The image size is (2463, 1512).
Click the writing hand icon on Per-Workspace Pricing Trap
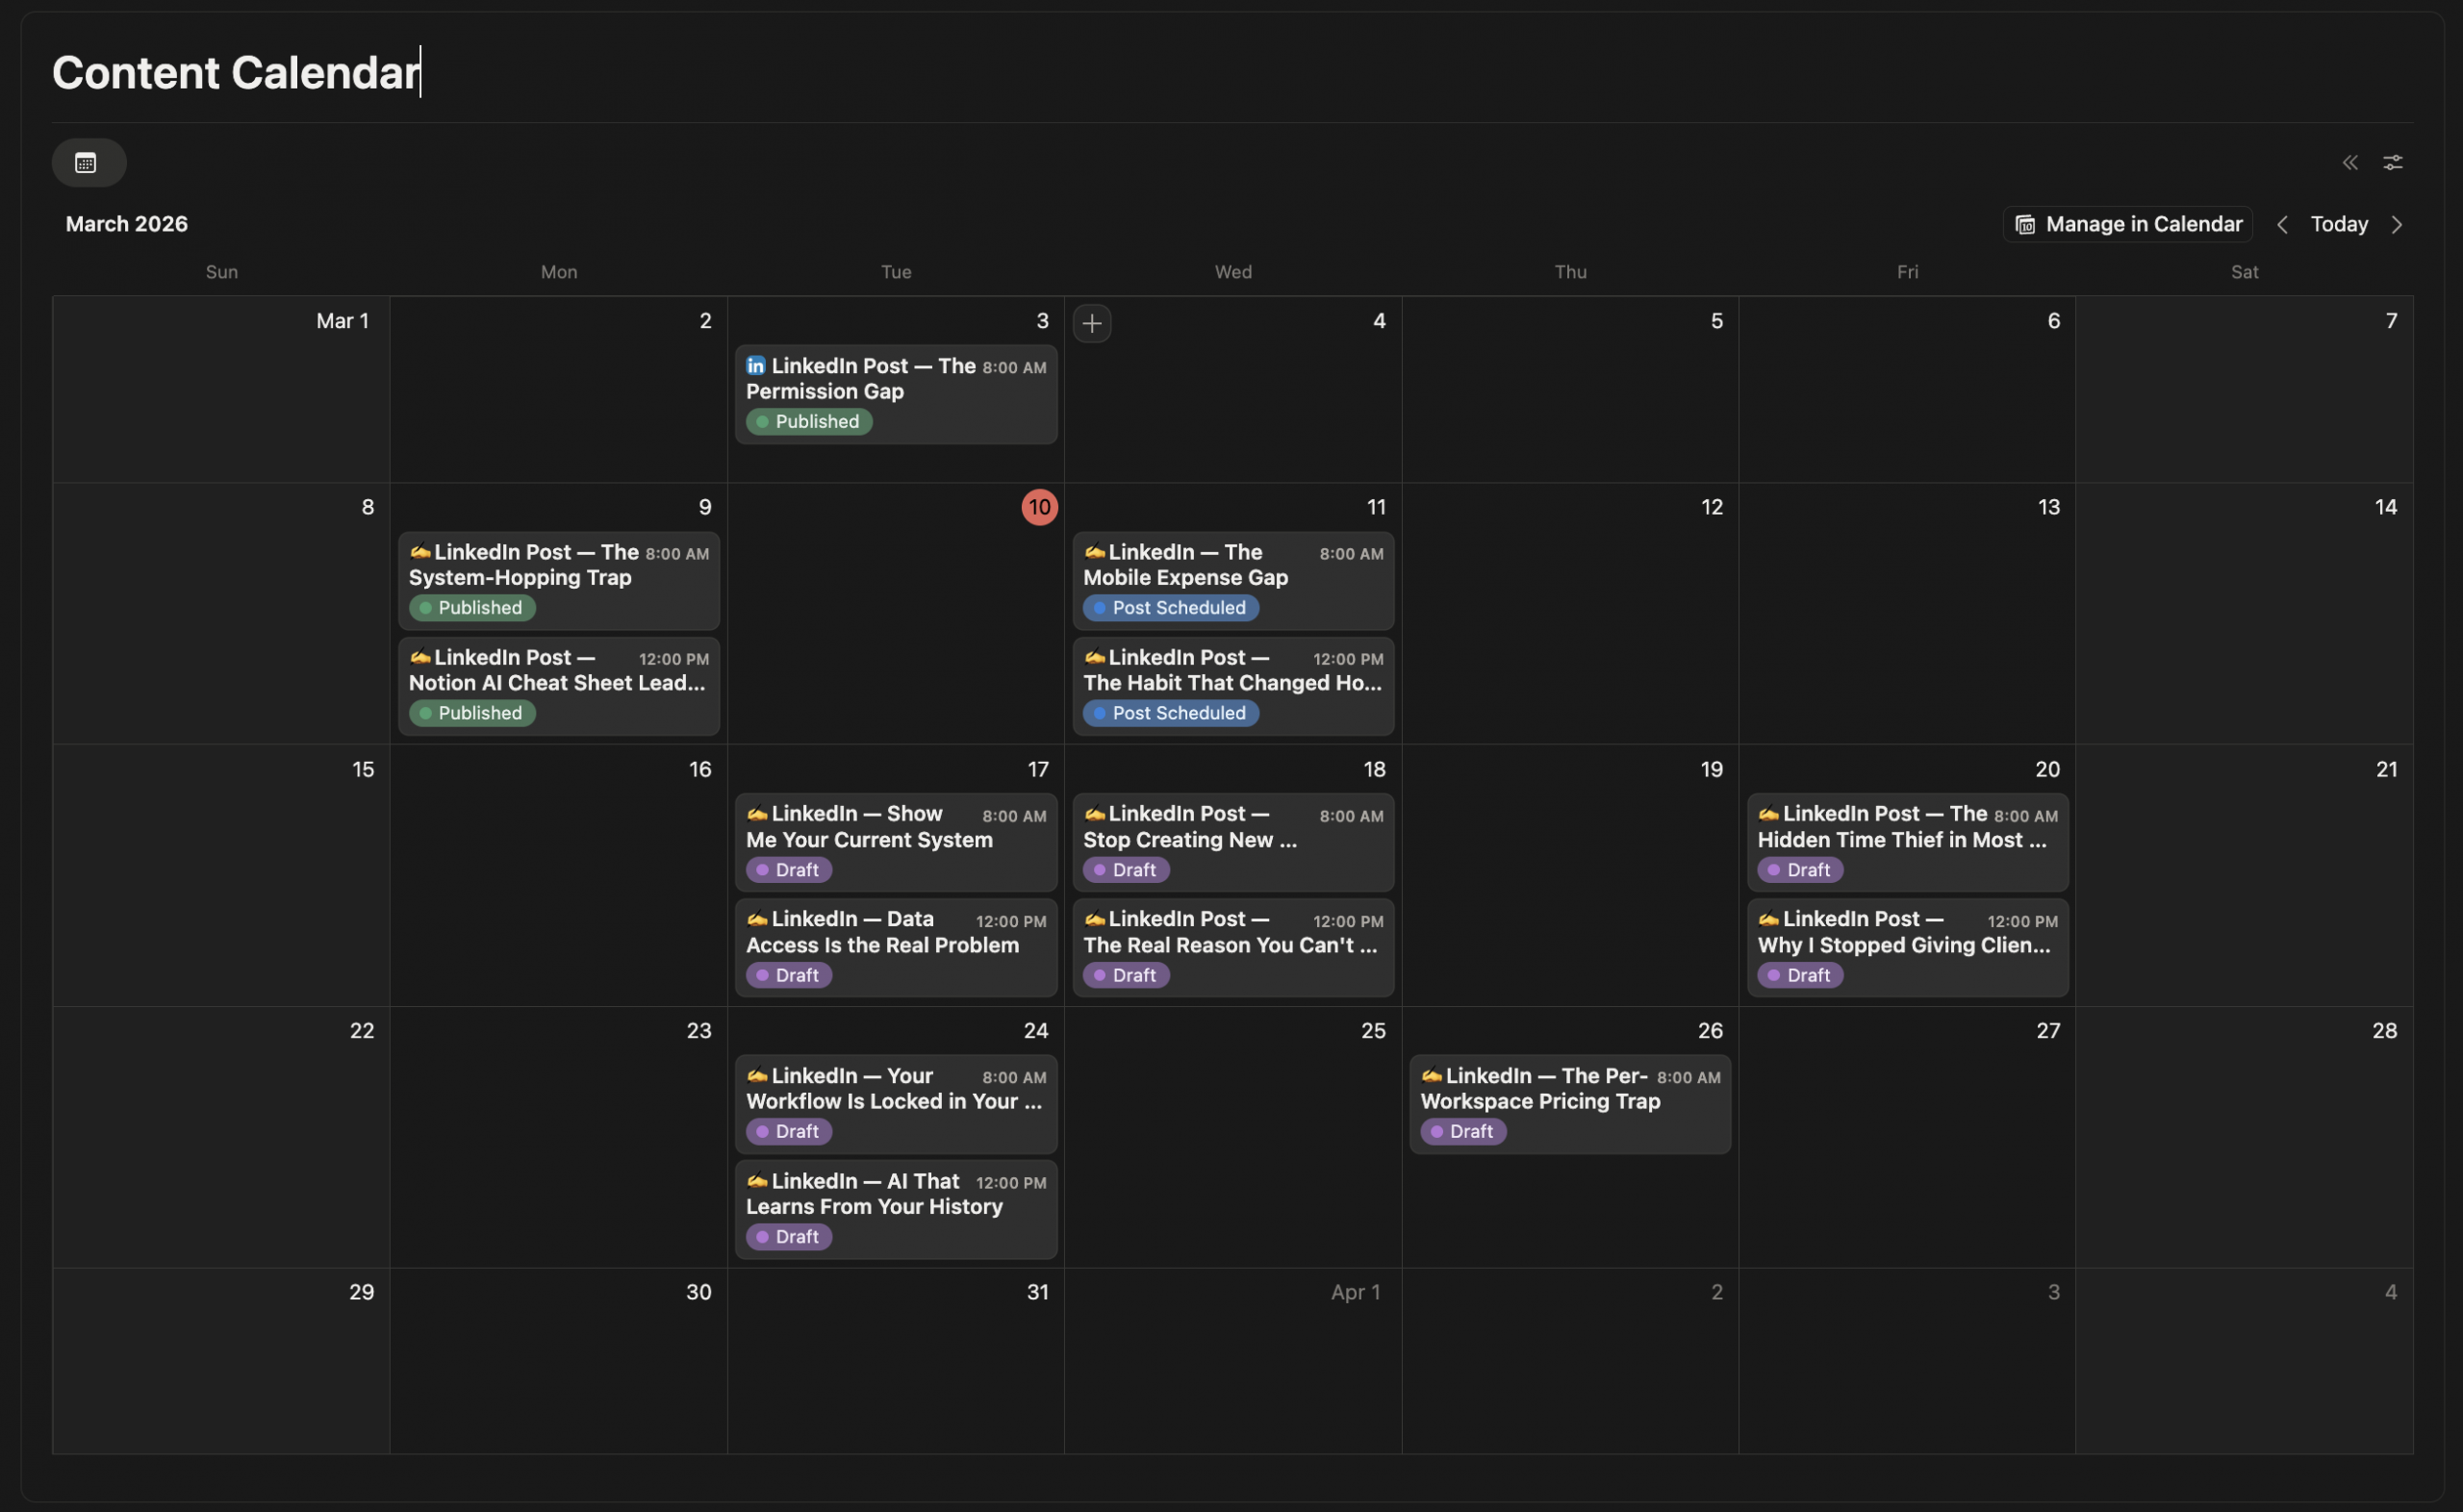pos(1431,1076)
